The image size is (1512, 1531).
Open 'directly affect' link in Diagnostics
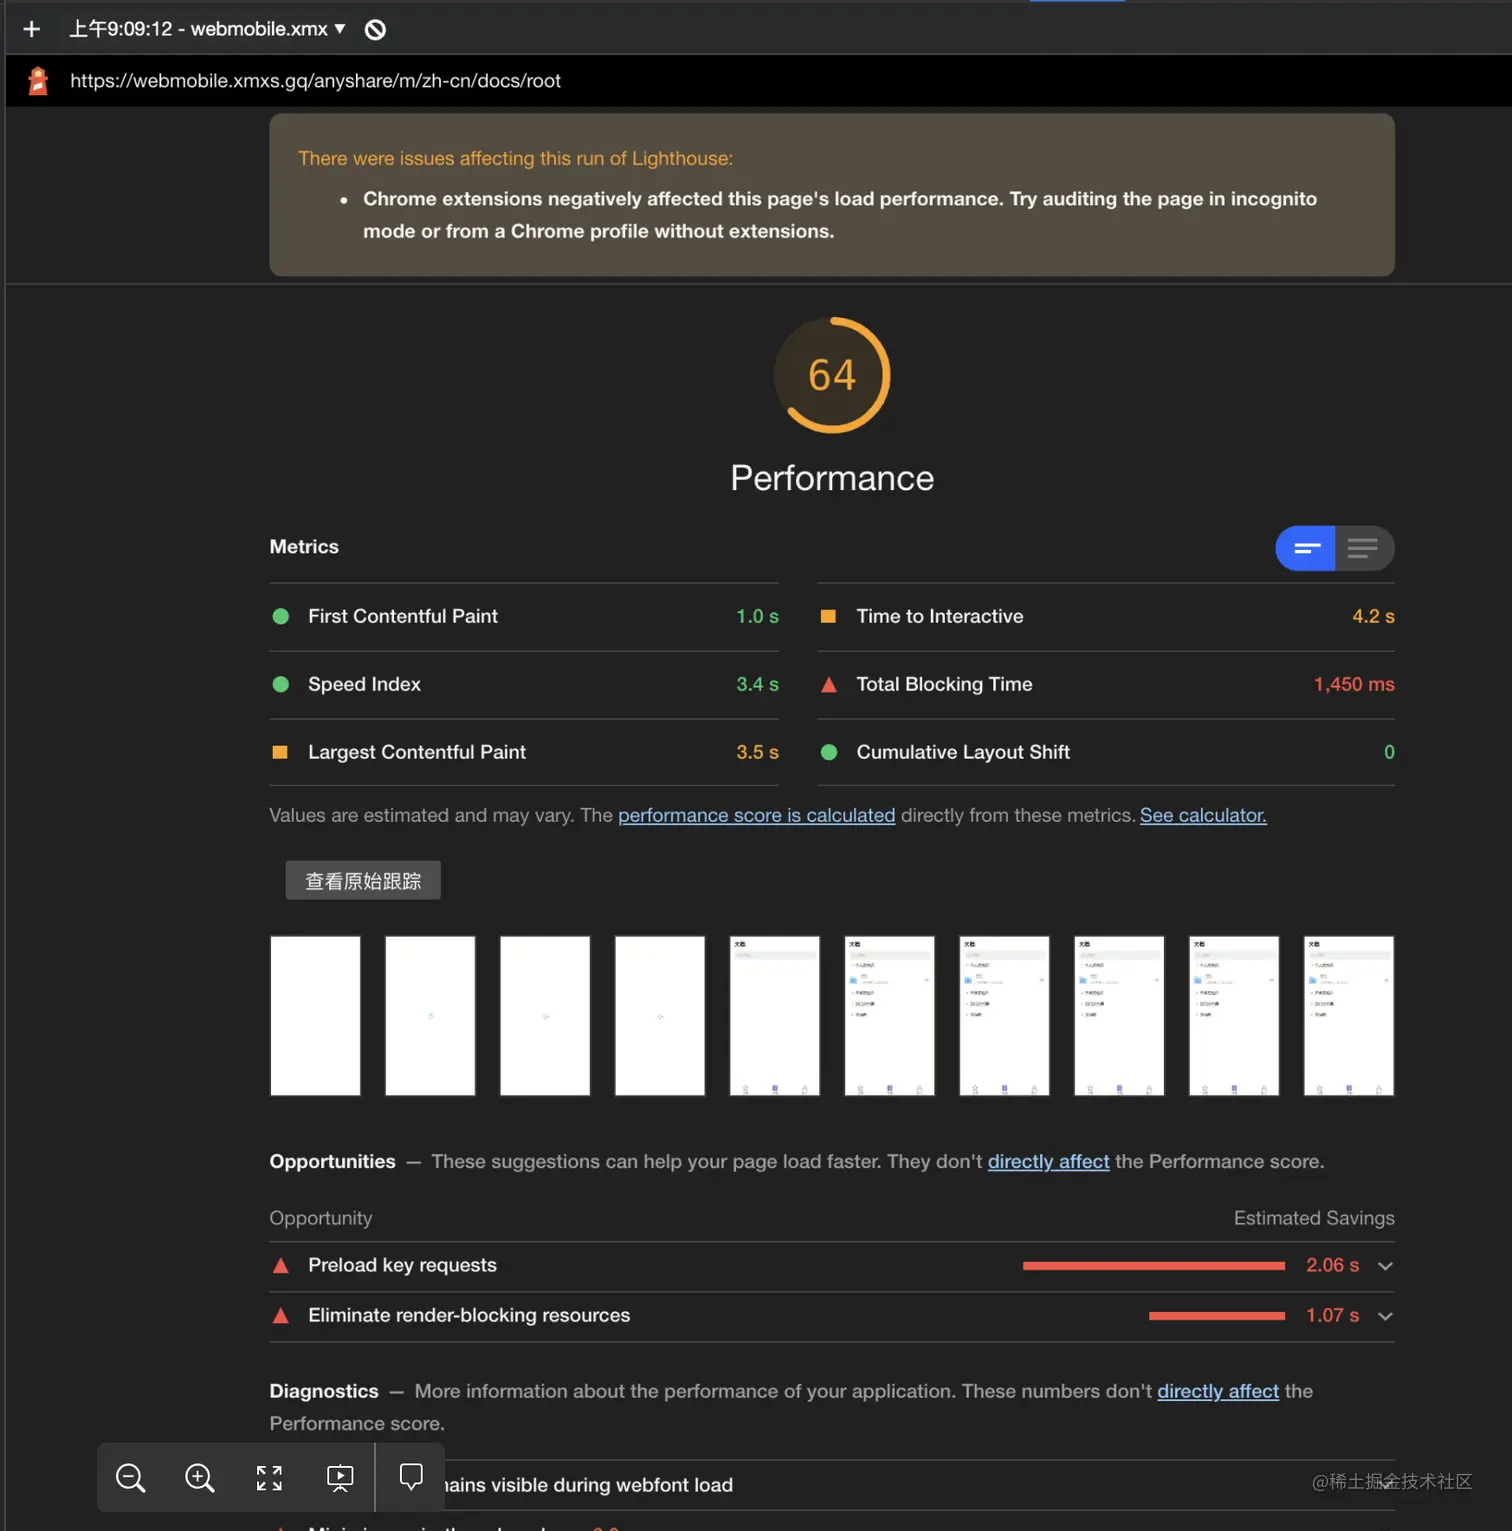coord(1218,1391)
